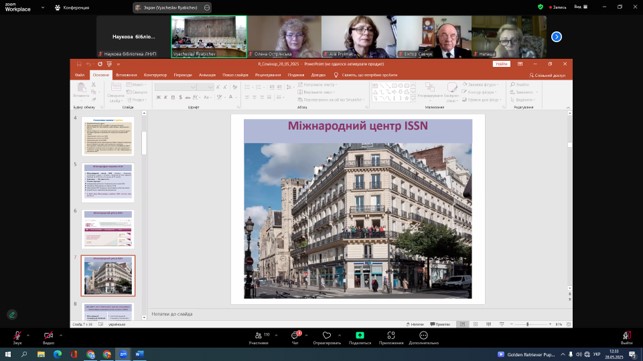Screen dimensions: 643x361
Task: Open File Explorer from taskbar
Action: click(x=41, y=354)
